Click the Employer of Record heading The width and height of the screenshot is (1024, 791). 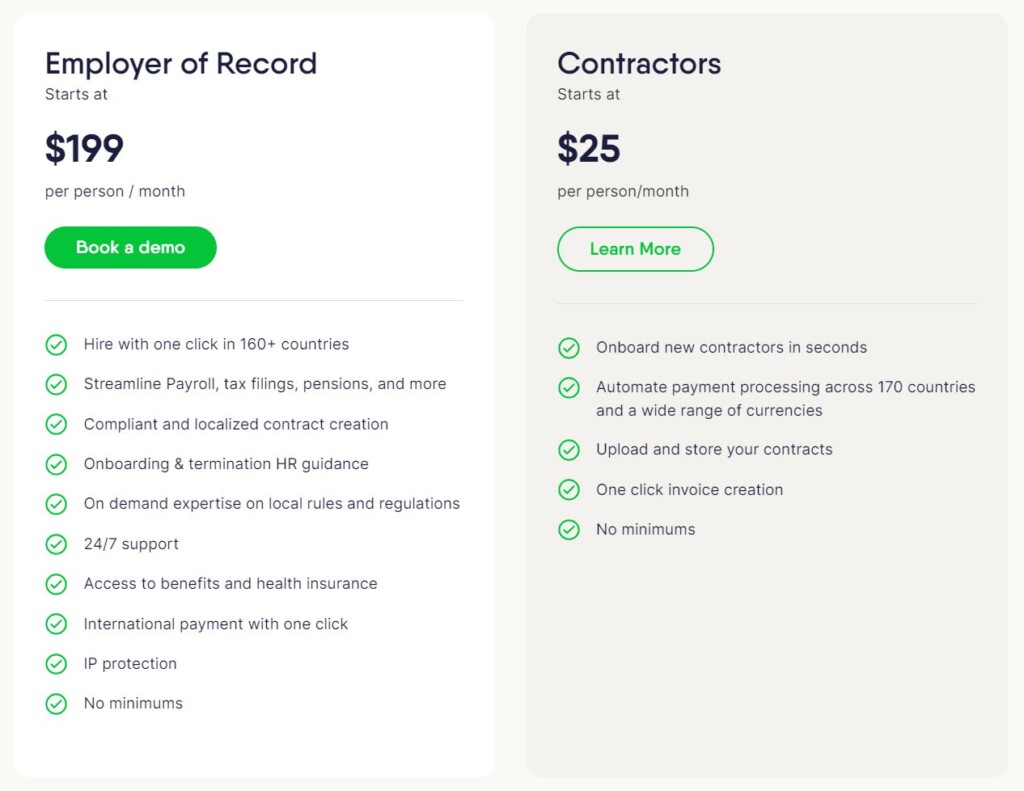click(181, 64)
